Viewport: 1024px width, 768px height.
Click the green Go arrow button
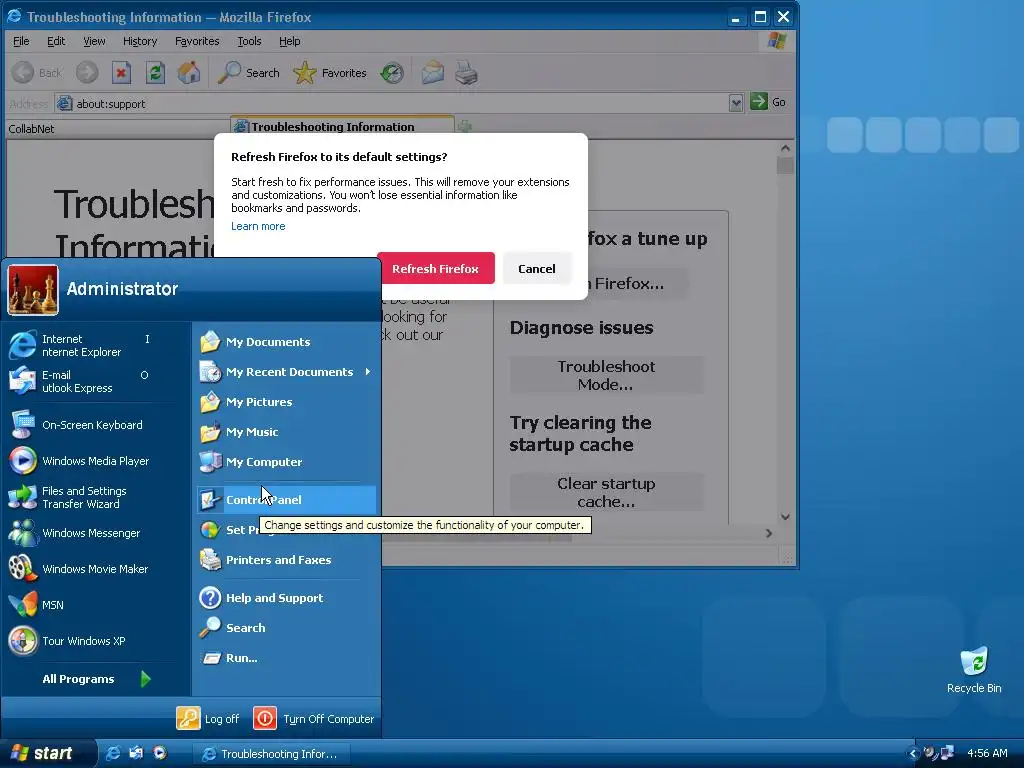coord(759,101)
